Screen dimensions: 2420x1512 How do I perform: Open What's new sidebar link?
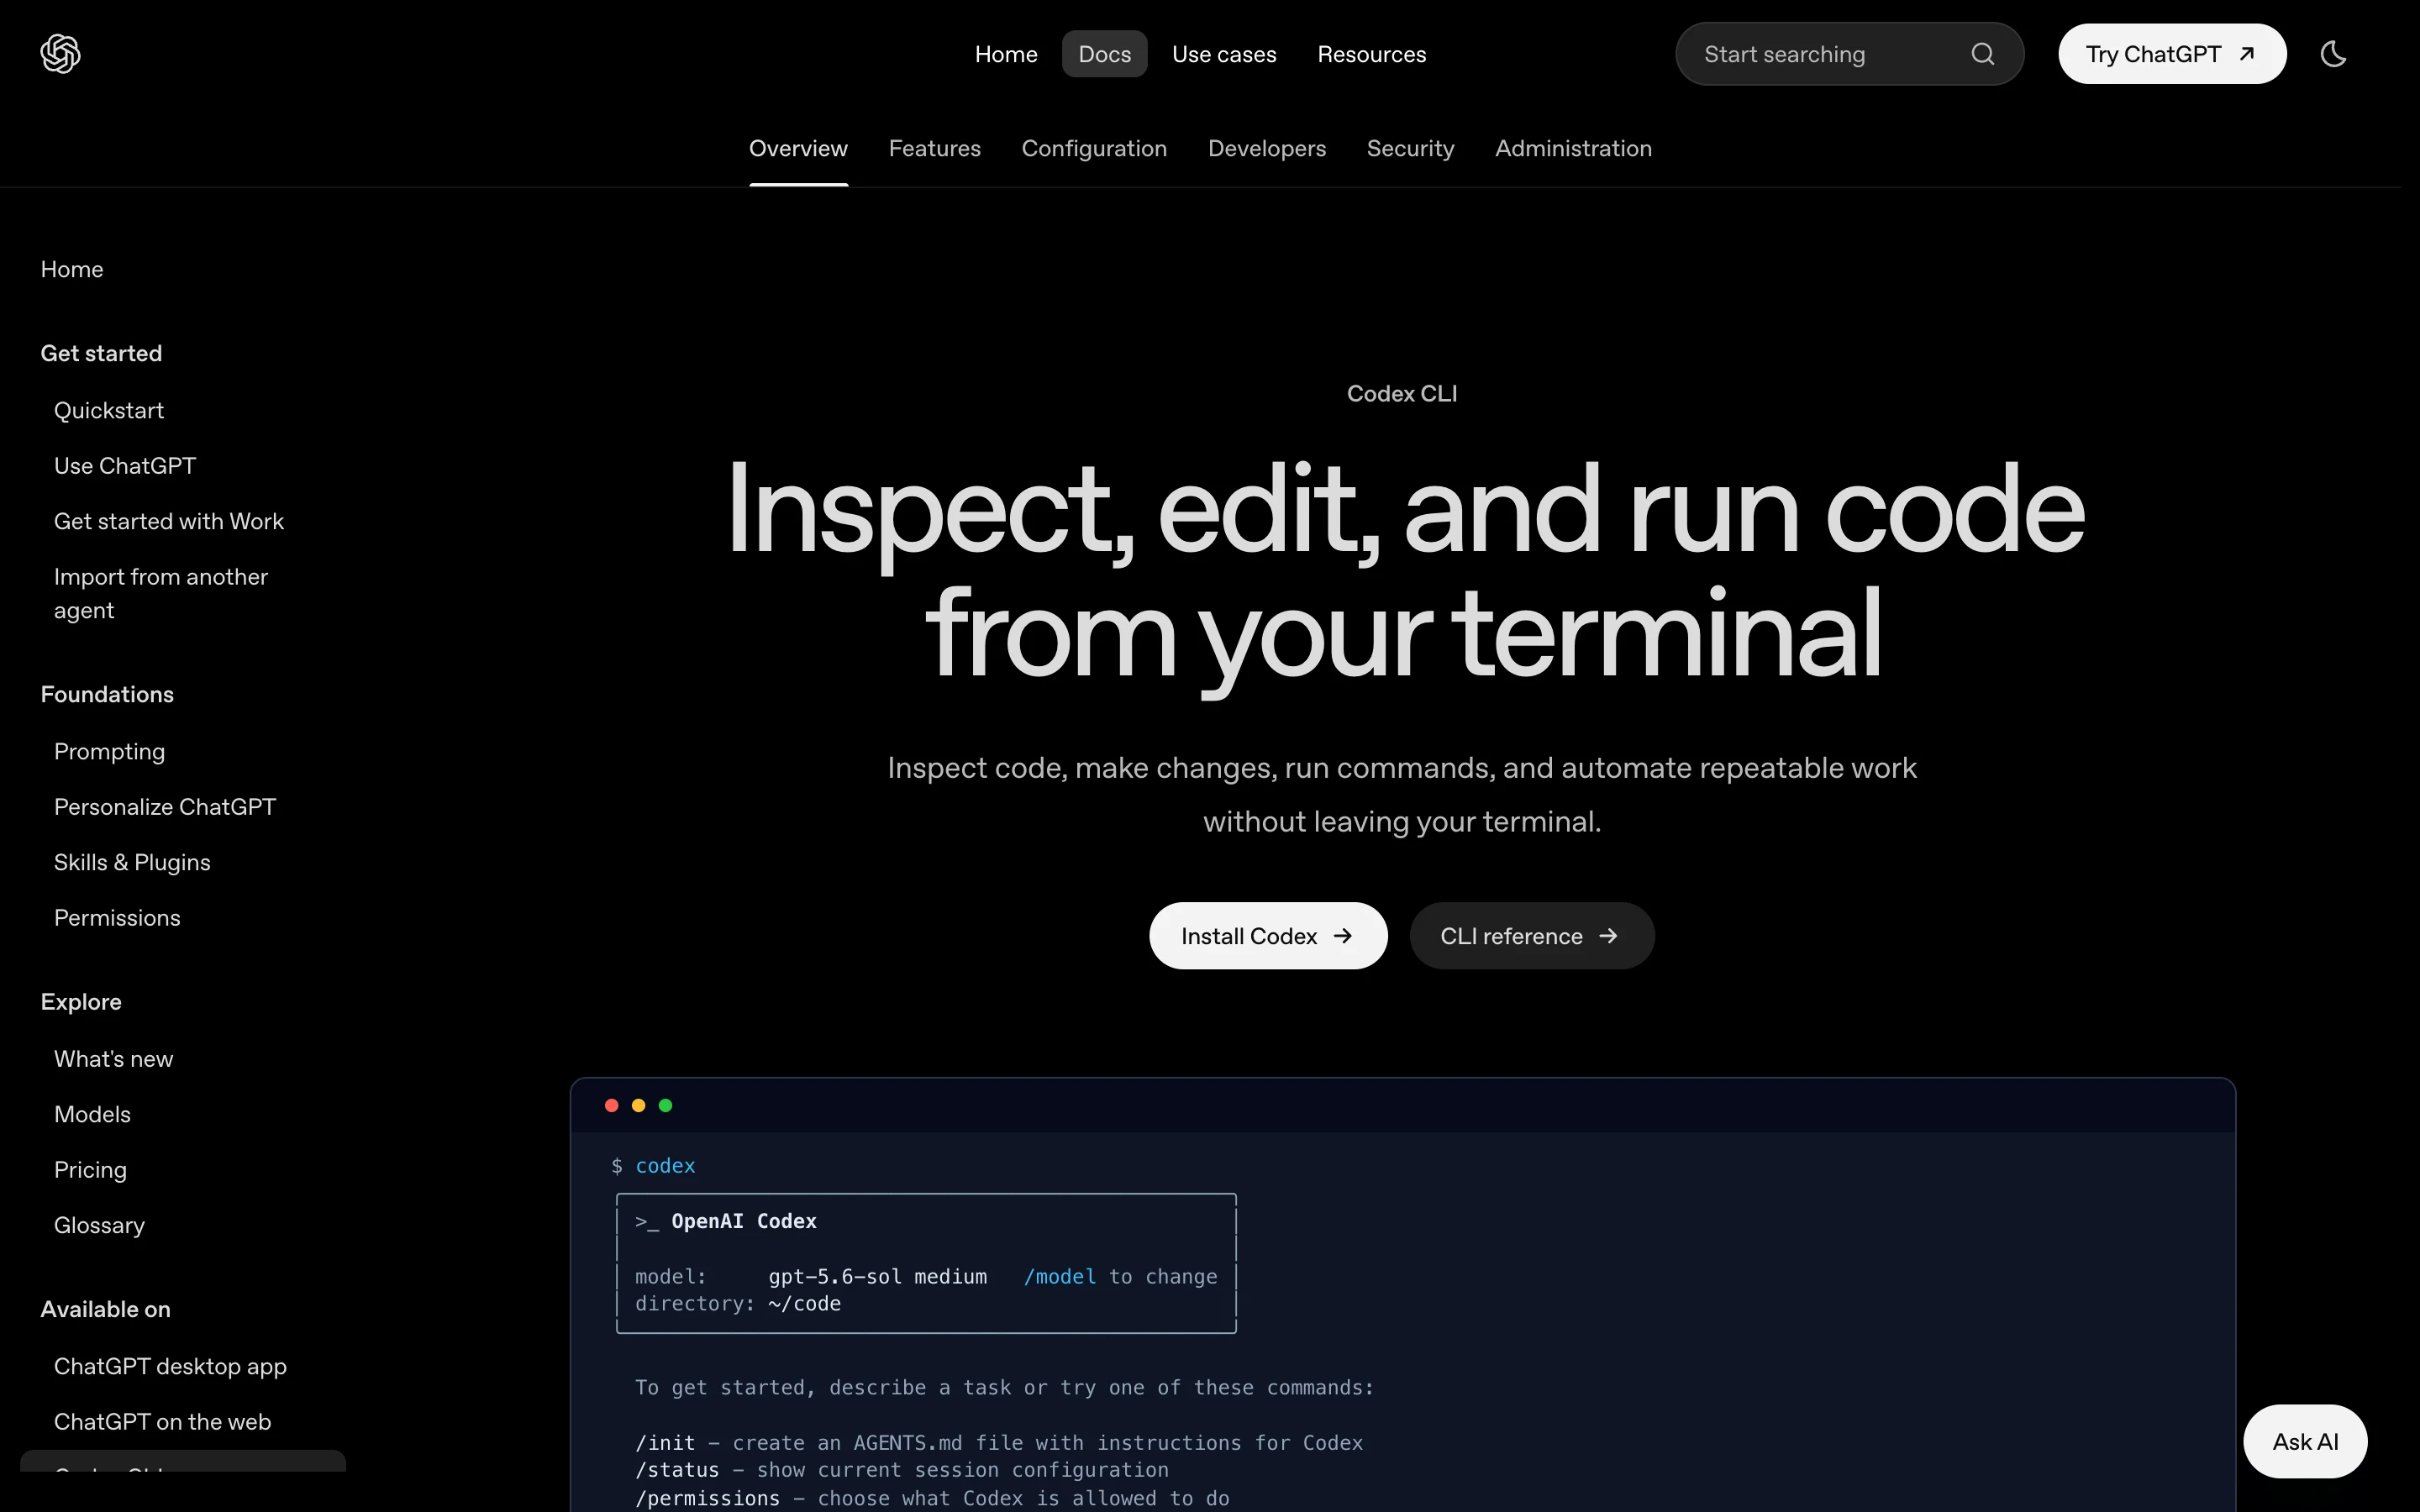113,1059
